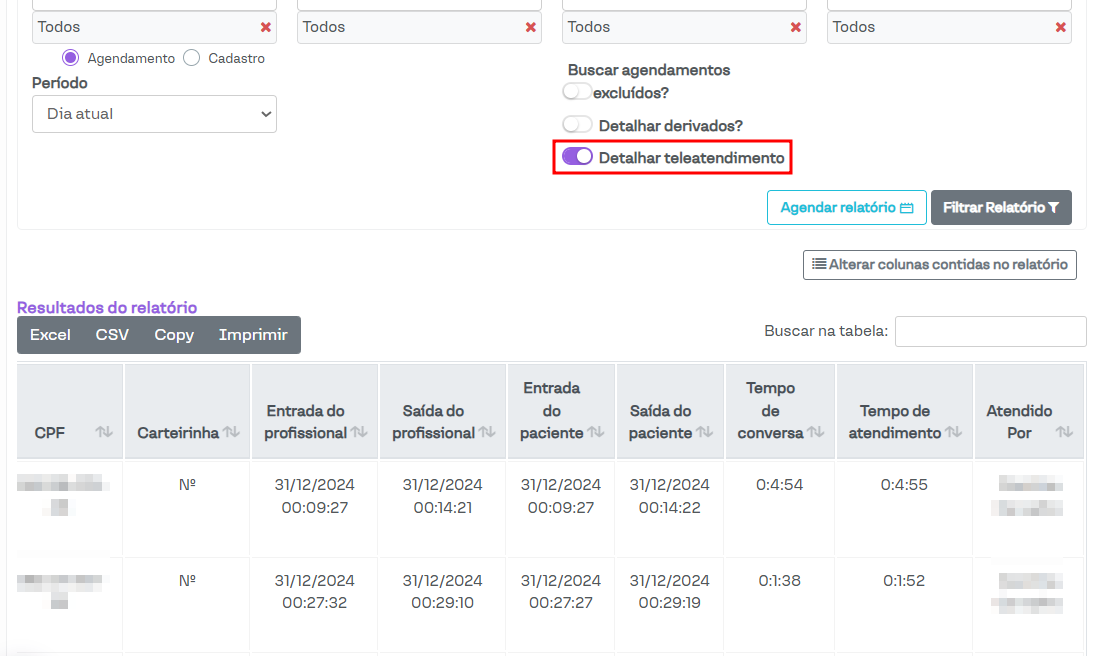Viewport: 1095px width, 656px height.
Task: Disable the Detalhar teleatendimento switch
Action: coord(577,157)
